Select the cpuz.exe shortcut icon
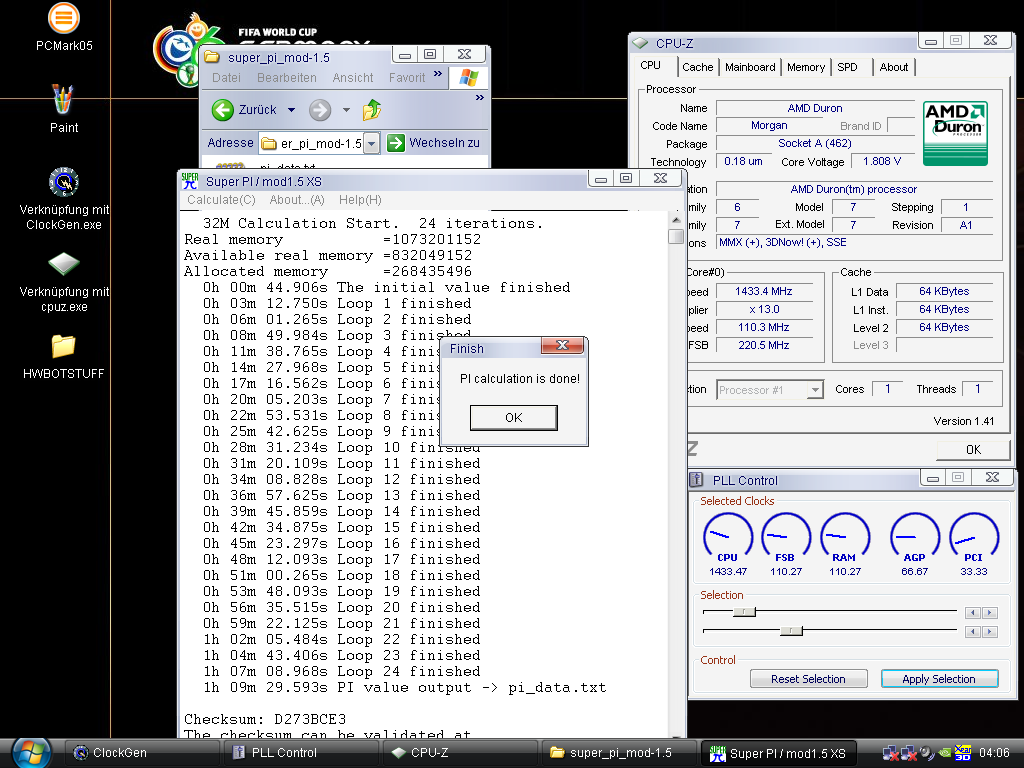 click(63, 264)
